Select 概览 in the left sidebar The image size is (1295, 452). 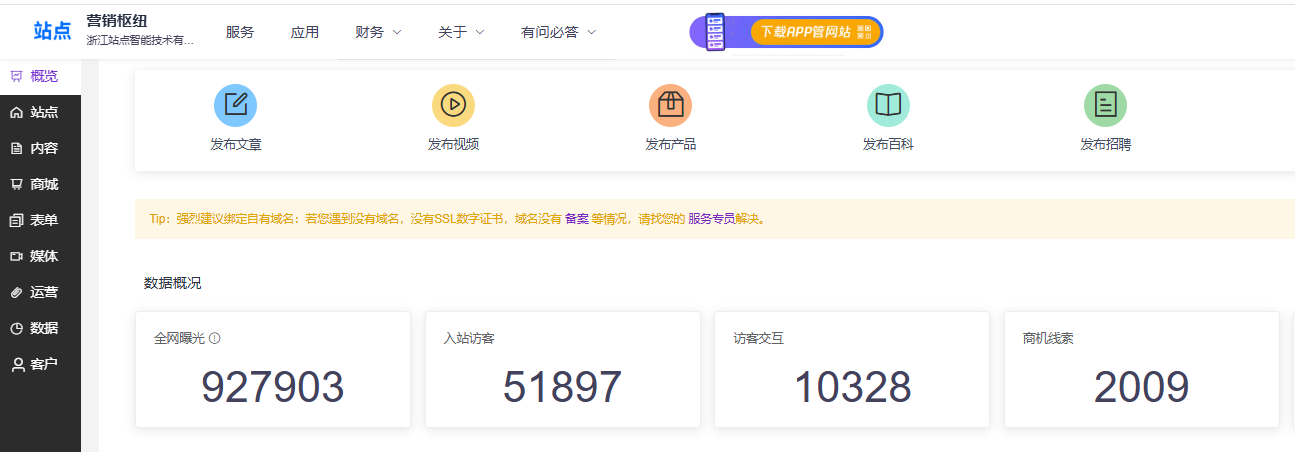[40, 76]
